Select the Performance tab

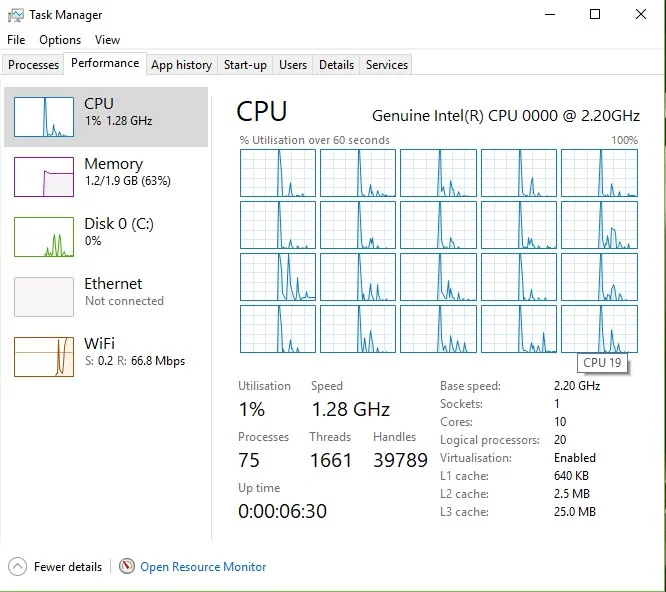pos(105,63)
